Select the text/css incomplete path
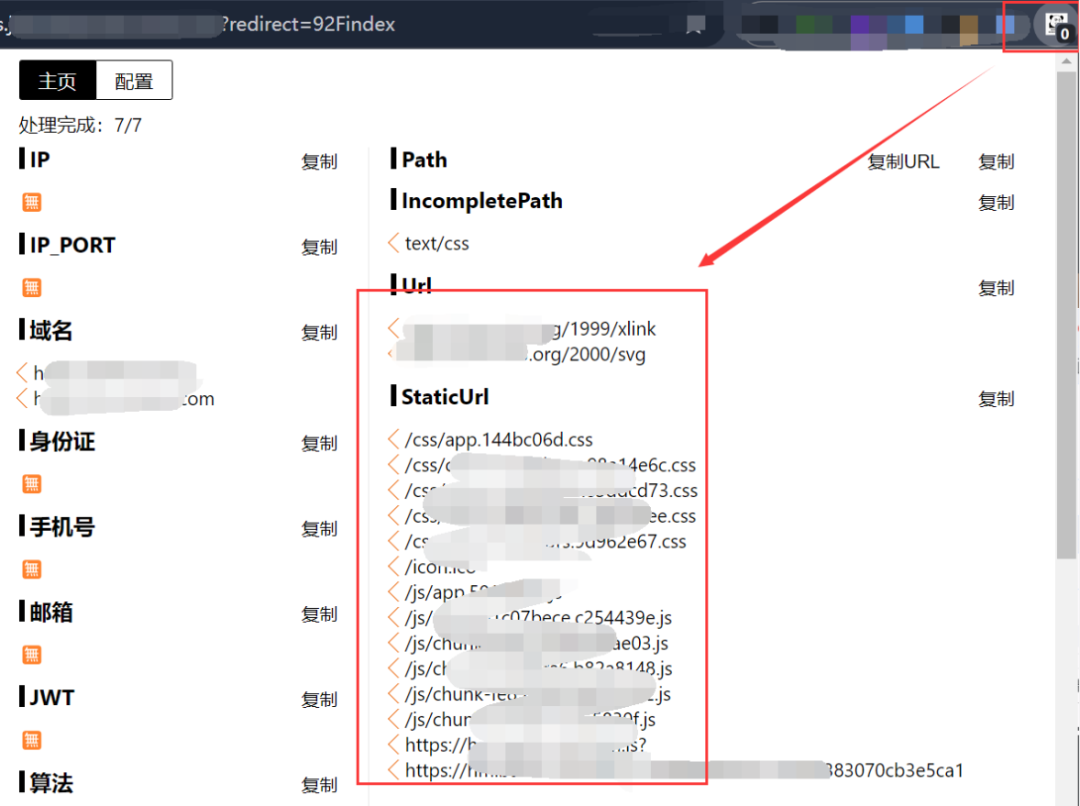 pos(437,243)
